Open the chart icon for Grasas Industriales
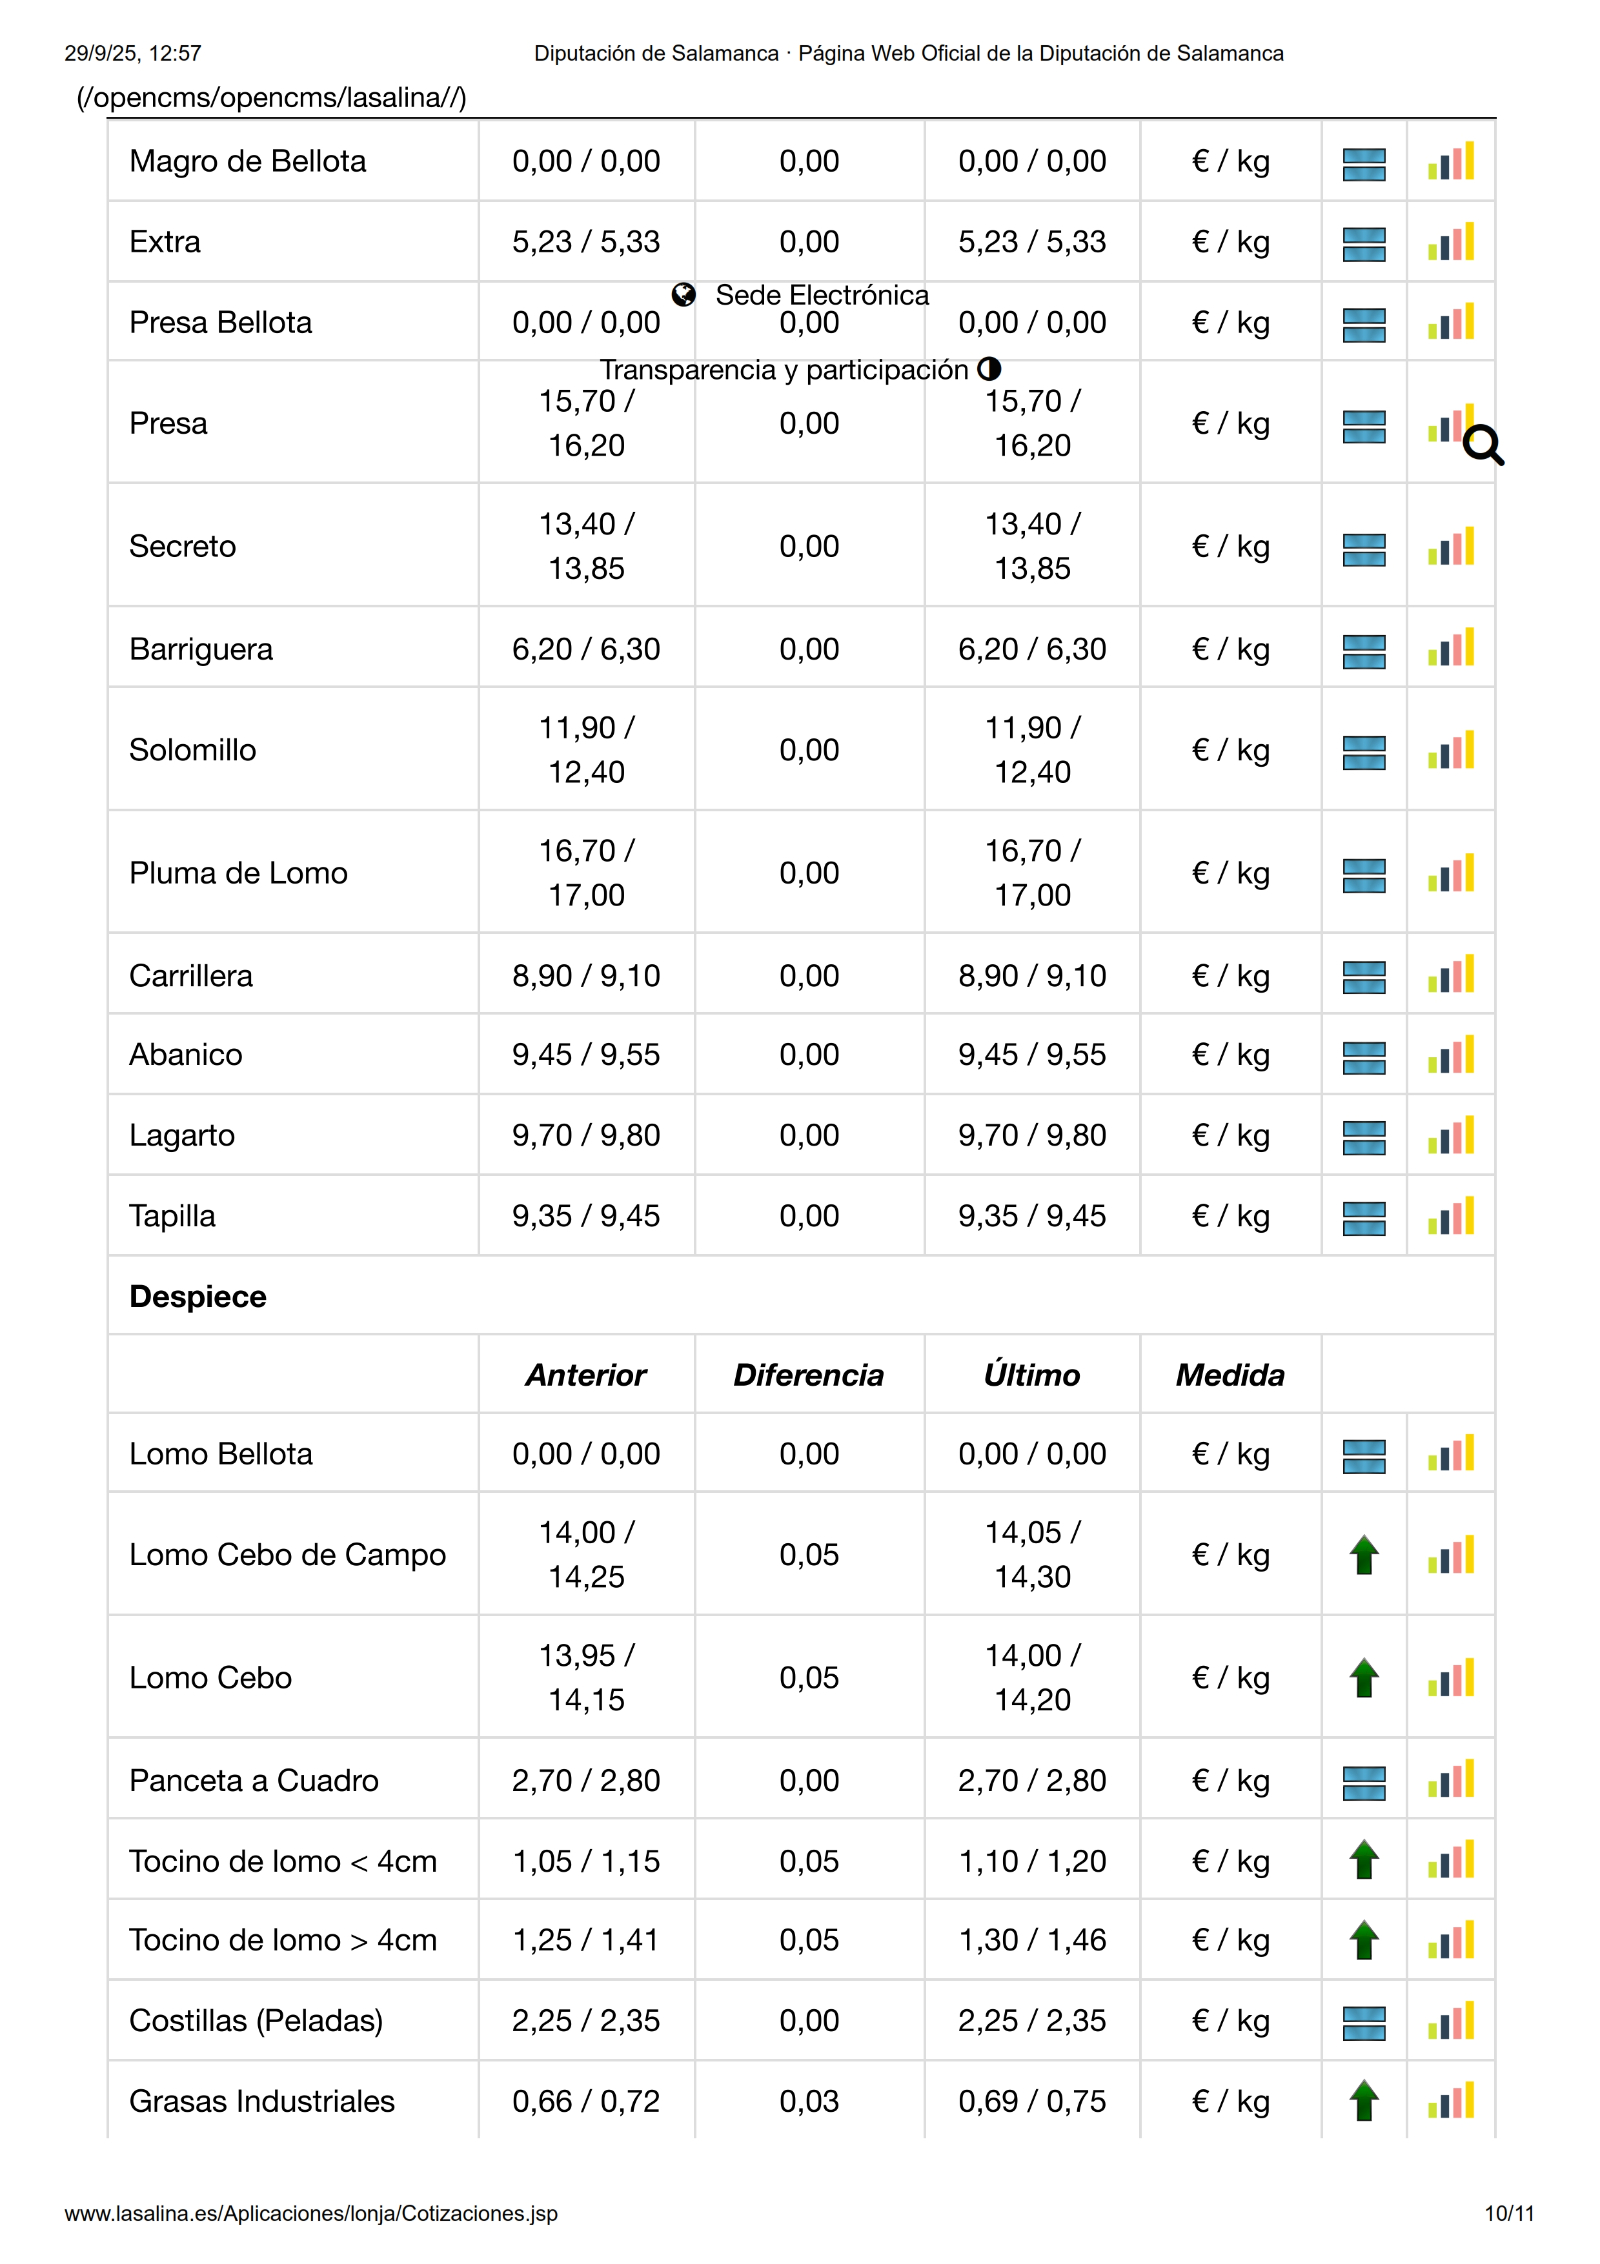1600x2264 pixels. (1450, 2101)
